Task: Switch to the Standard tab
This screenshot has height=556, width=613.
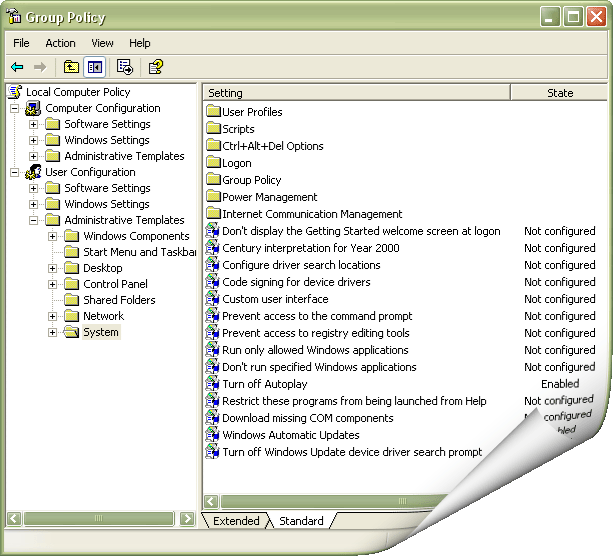Action: coord(301,521)
